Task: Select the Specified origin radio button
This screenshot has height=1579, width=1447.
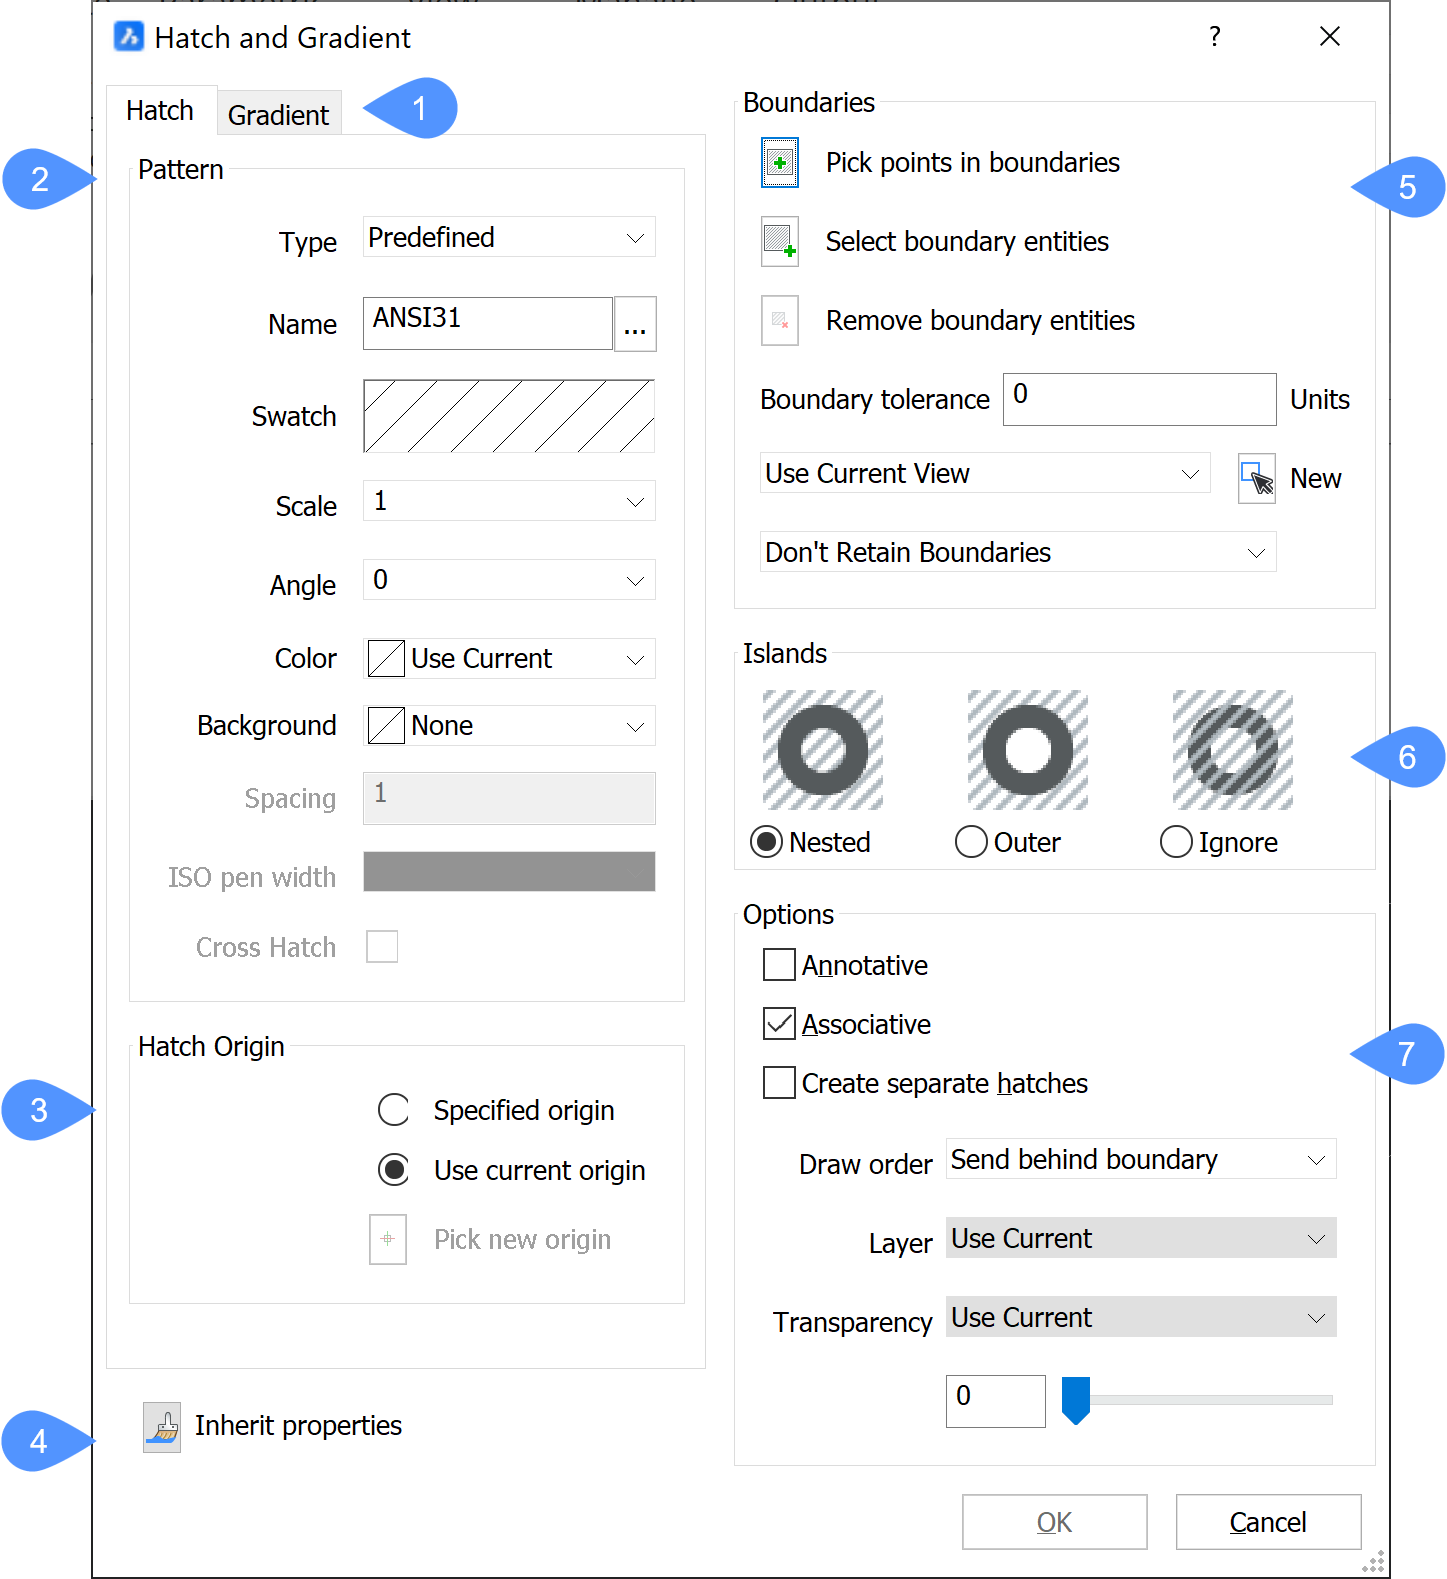Action: coord(394,1110)
